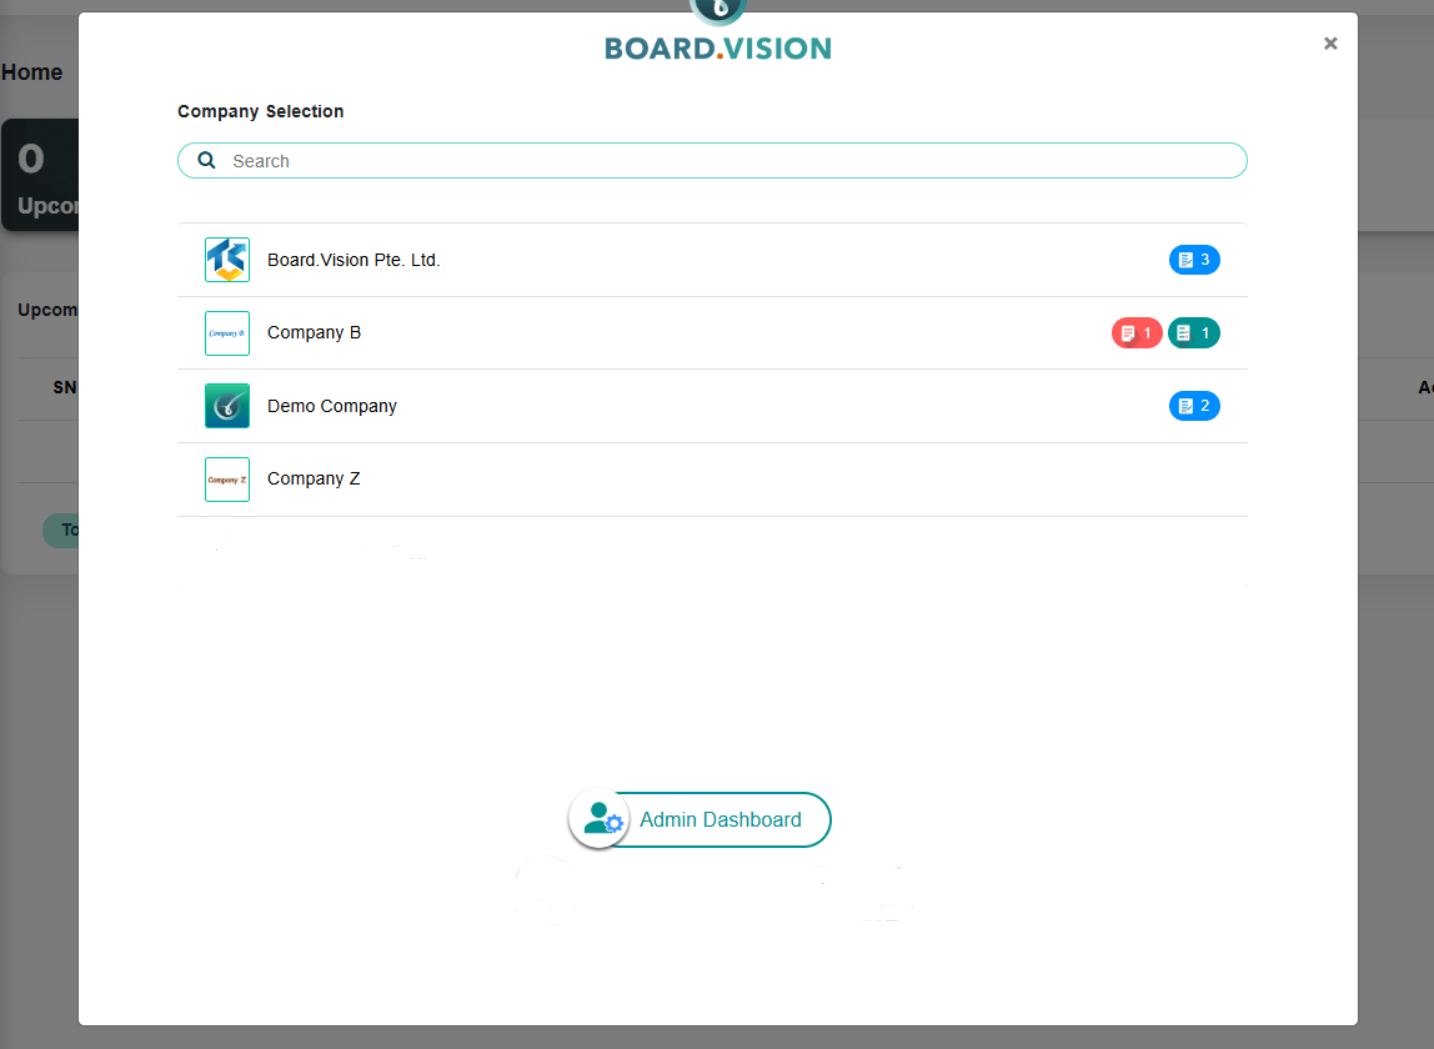Open the Admin Dashboard
This screenshot has width=1434, height=1049.
click(x=700, y=820)
